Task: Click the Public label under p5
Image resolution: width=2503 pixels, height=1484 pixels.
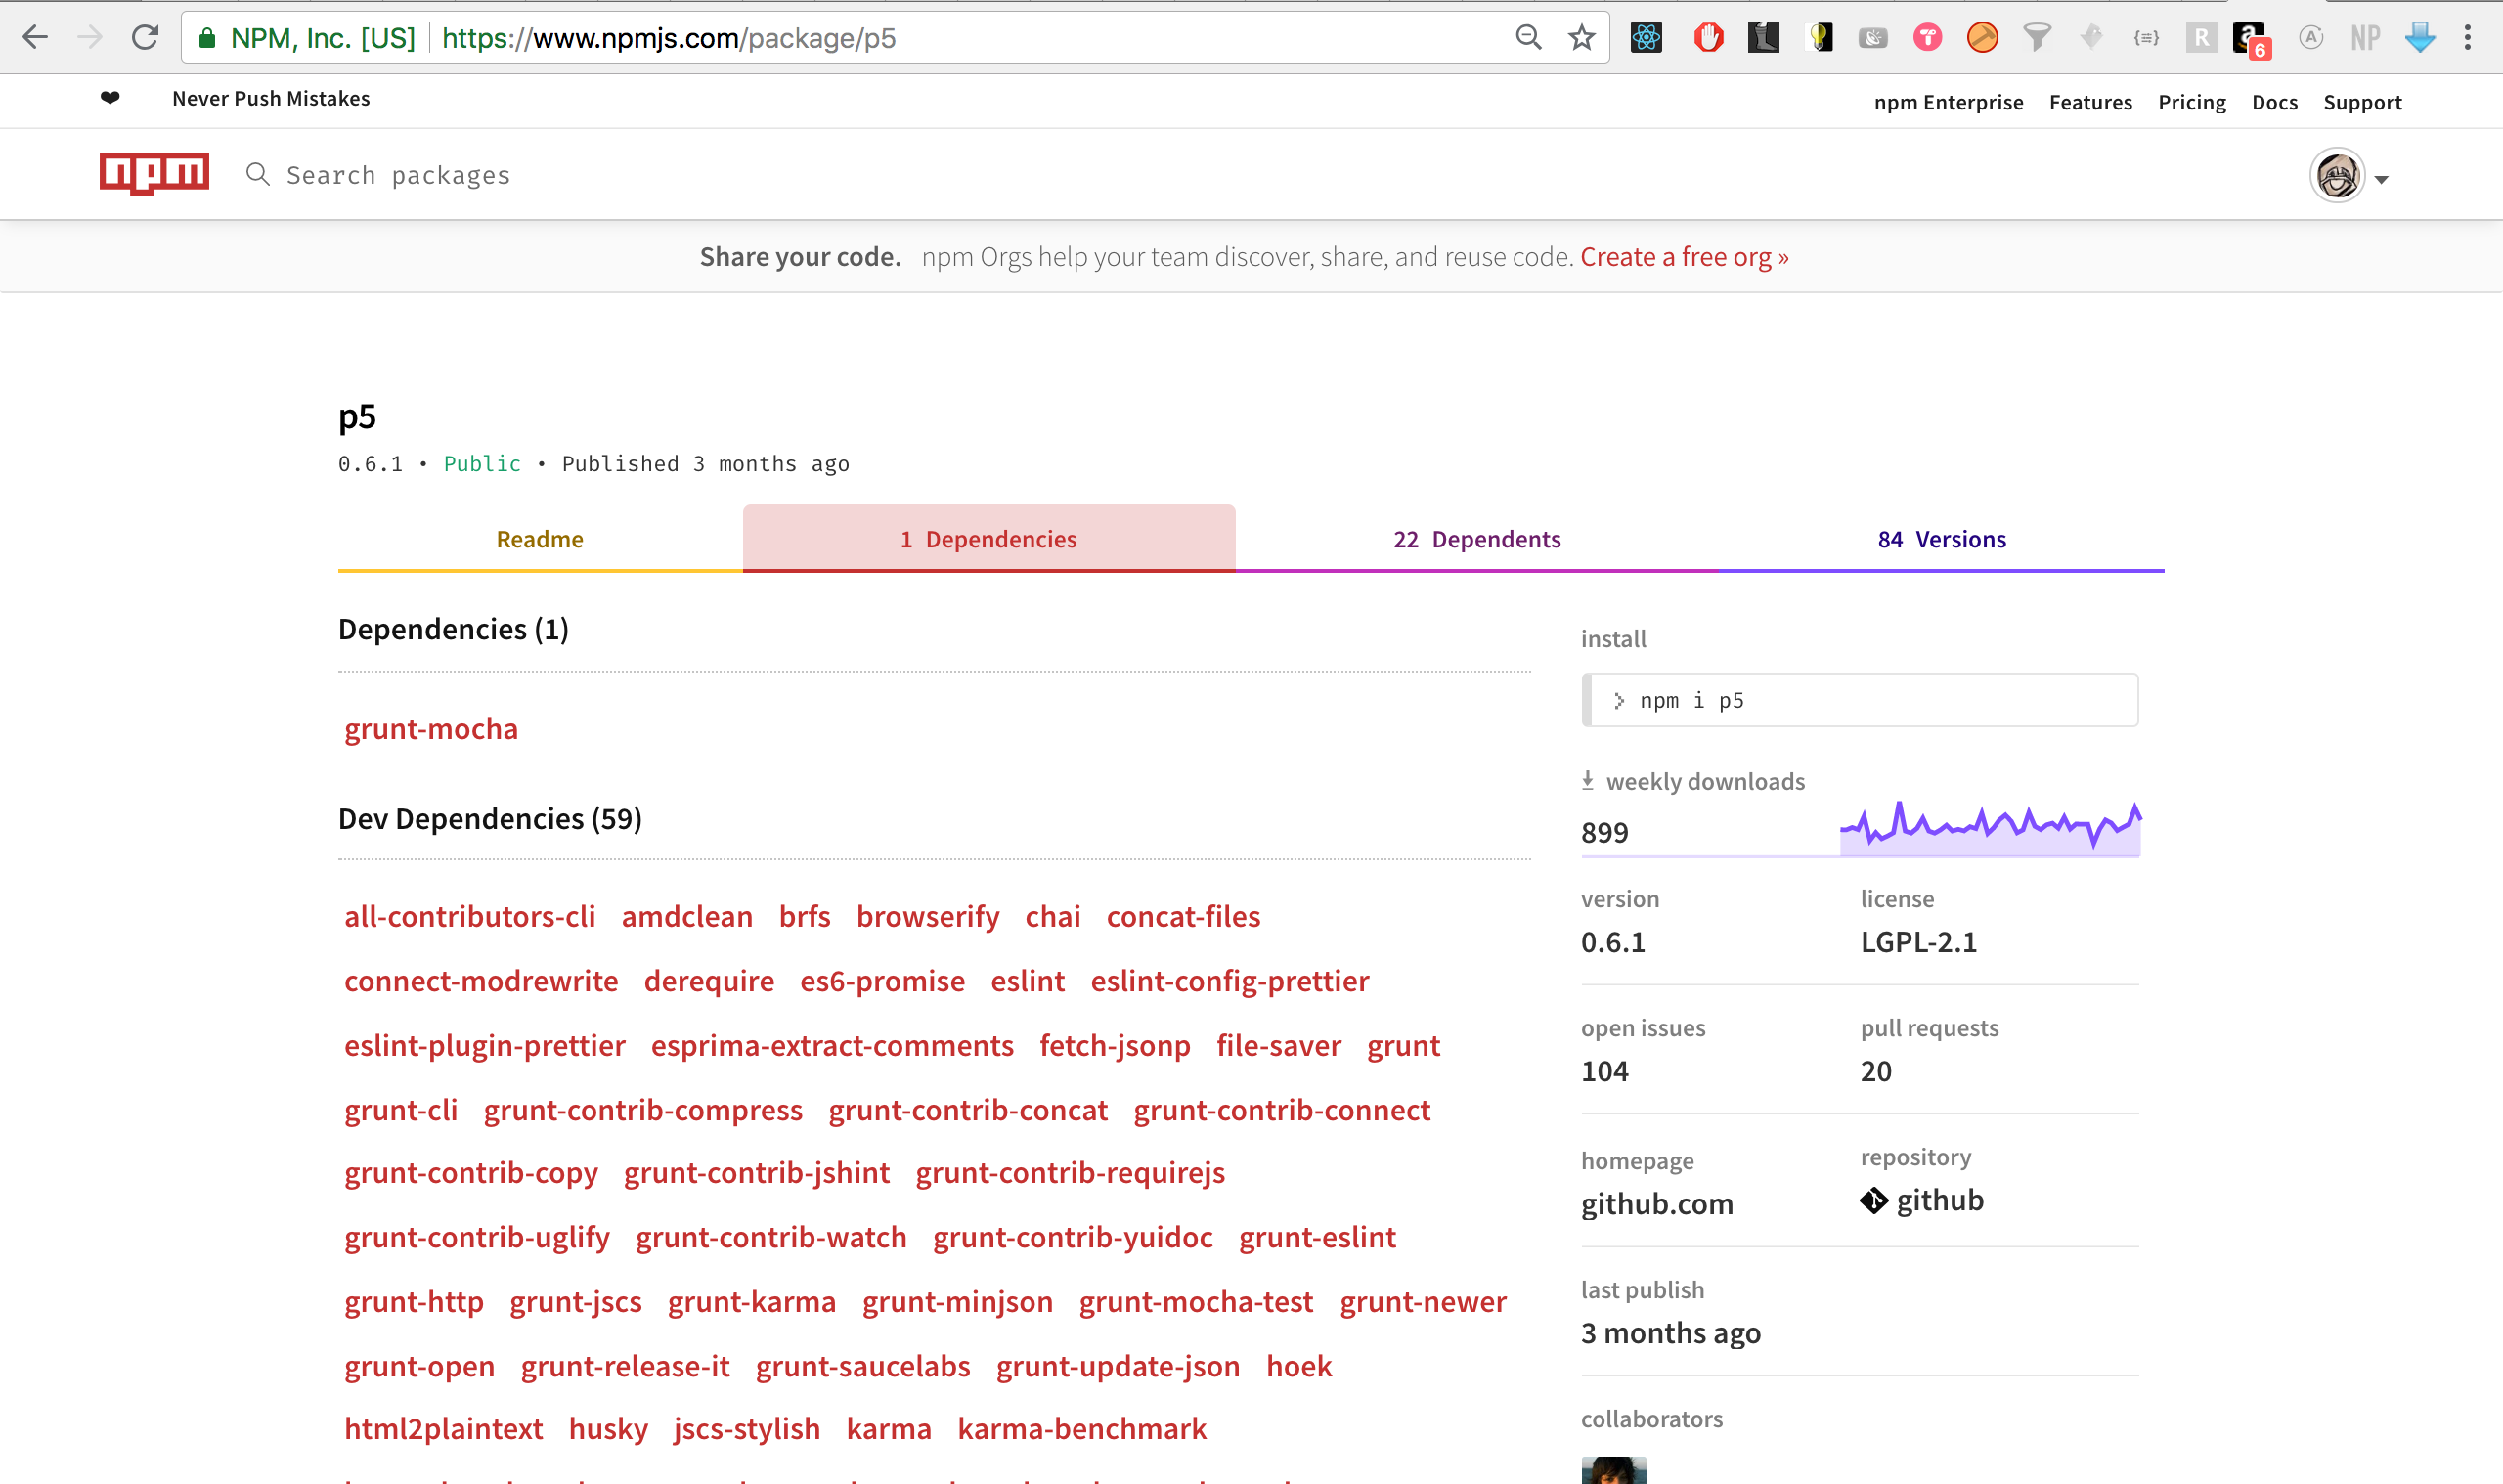Action: 482,464
